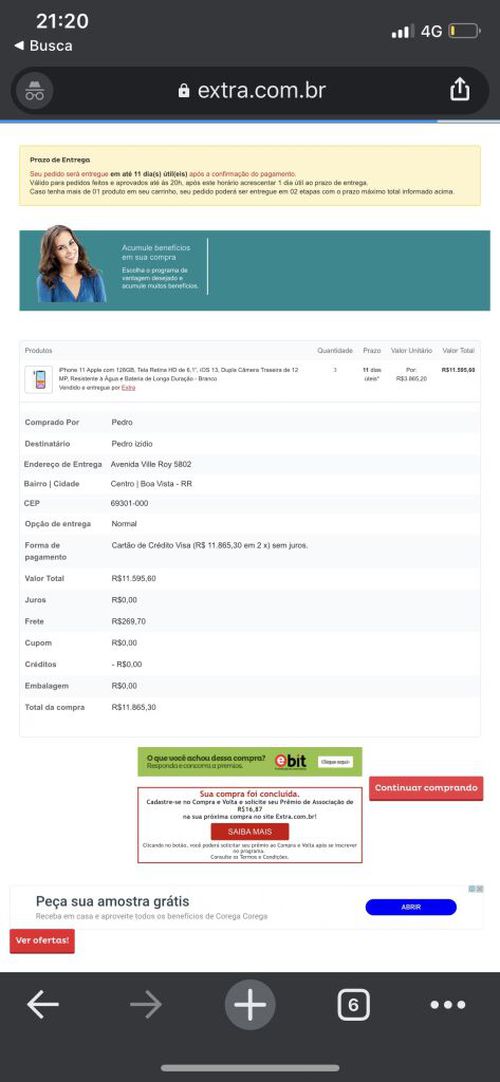Tap the ABRIR ad button
This screenshot has width=500, height=1082.
(411, 907)
